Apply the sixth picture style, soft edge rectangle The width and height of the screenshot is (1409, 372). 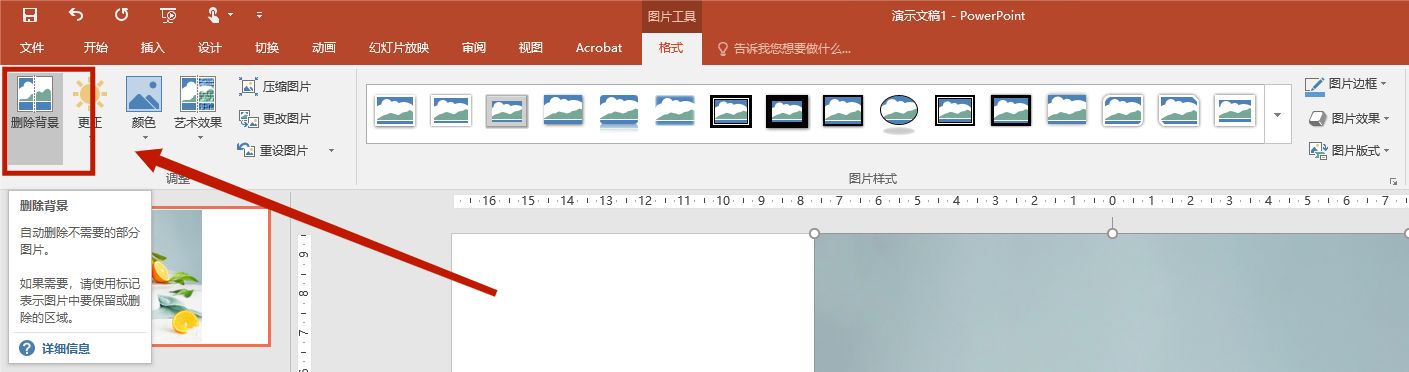(675, 110)
